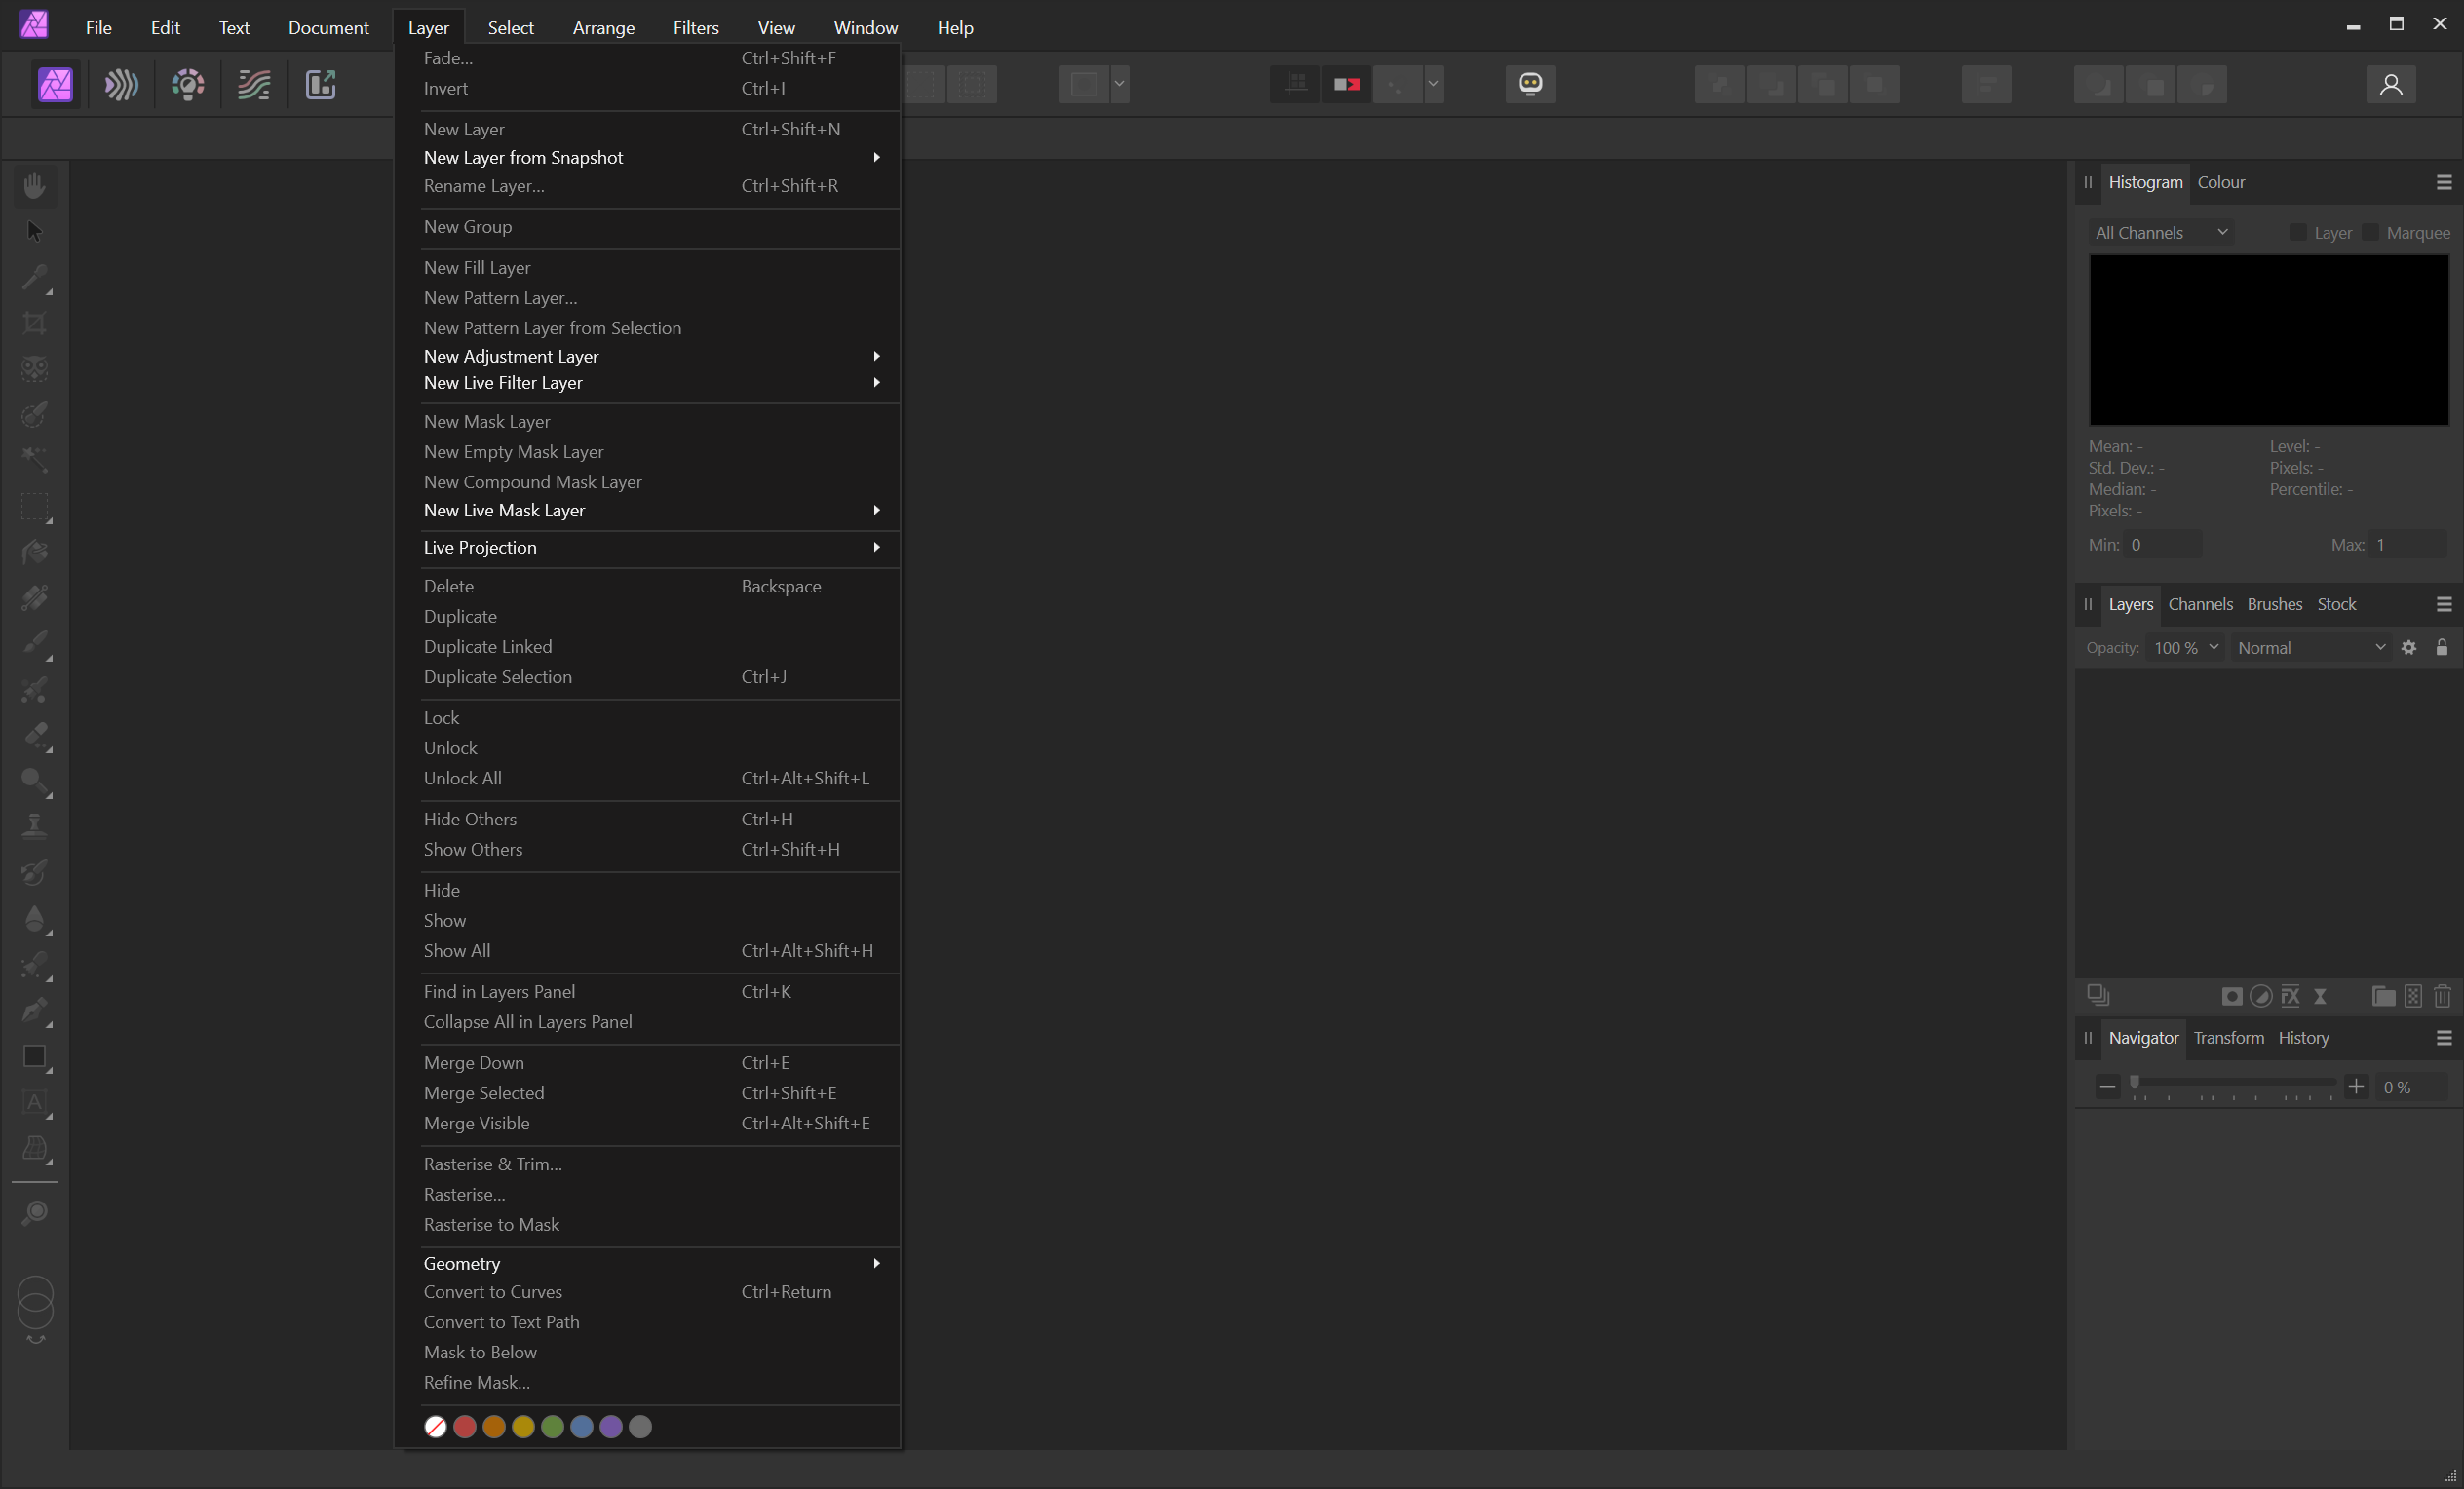Viewport: 2464px width, 1489px height.
Task: Switch to the Channels tab
Action: (2200, 604)
